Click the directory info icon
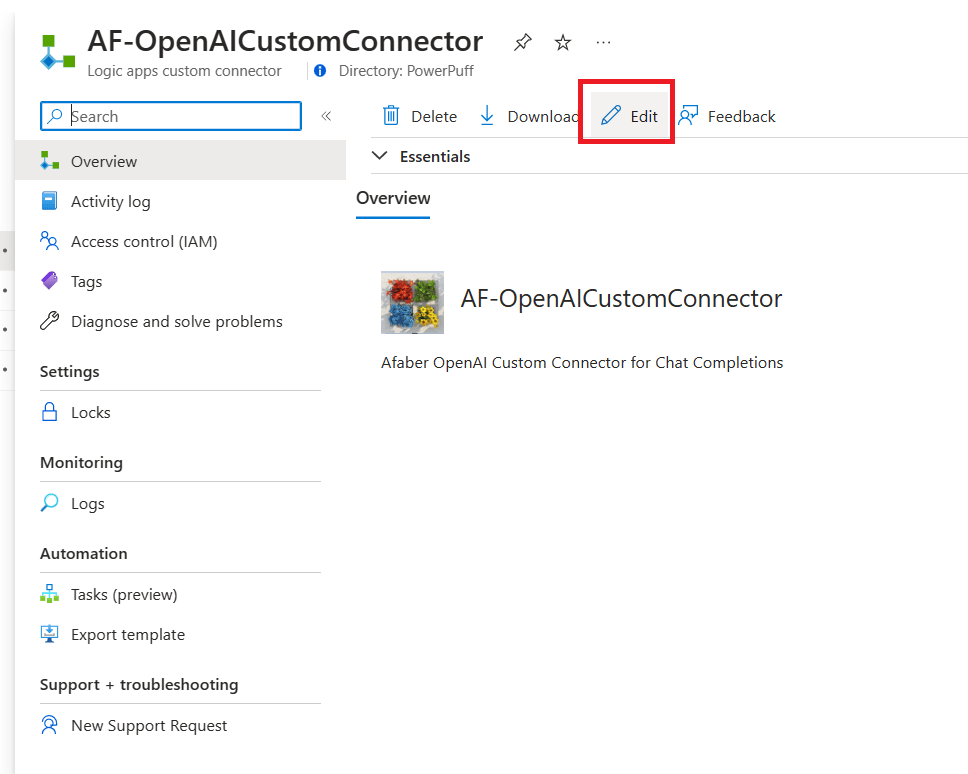 tap(320, 71)
